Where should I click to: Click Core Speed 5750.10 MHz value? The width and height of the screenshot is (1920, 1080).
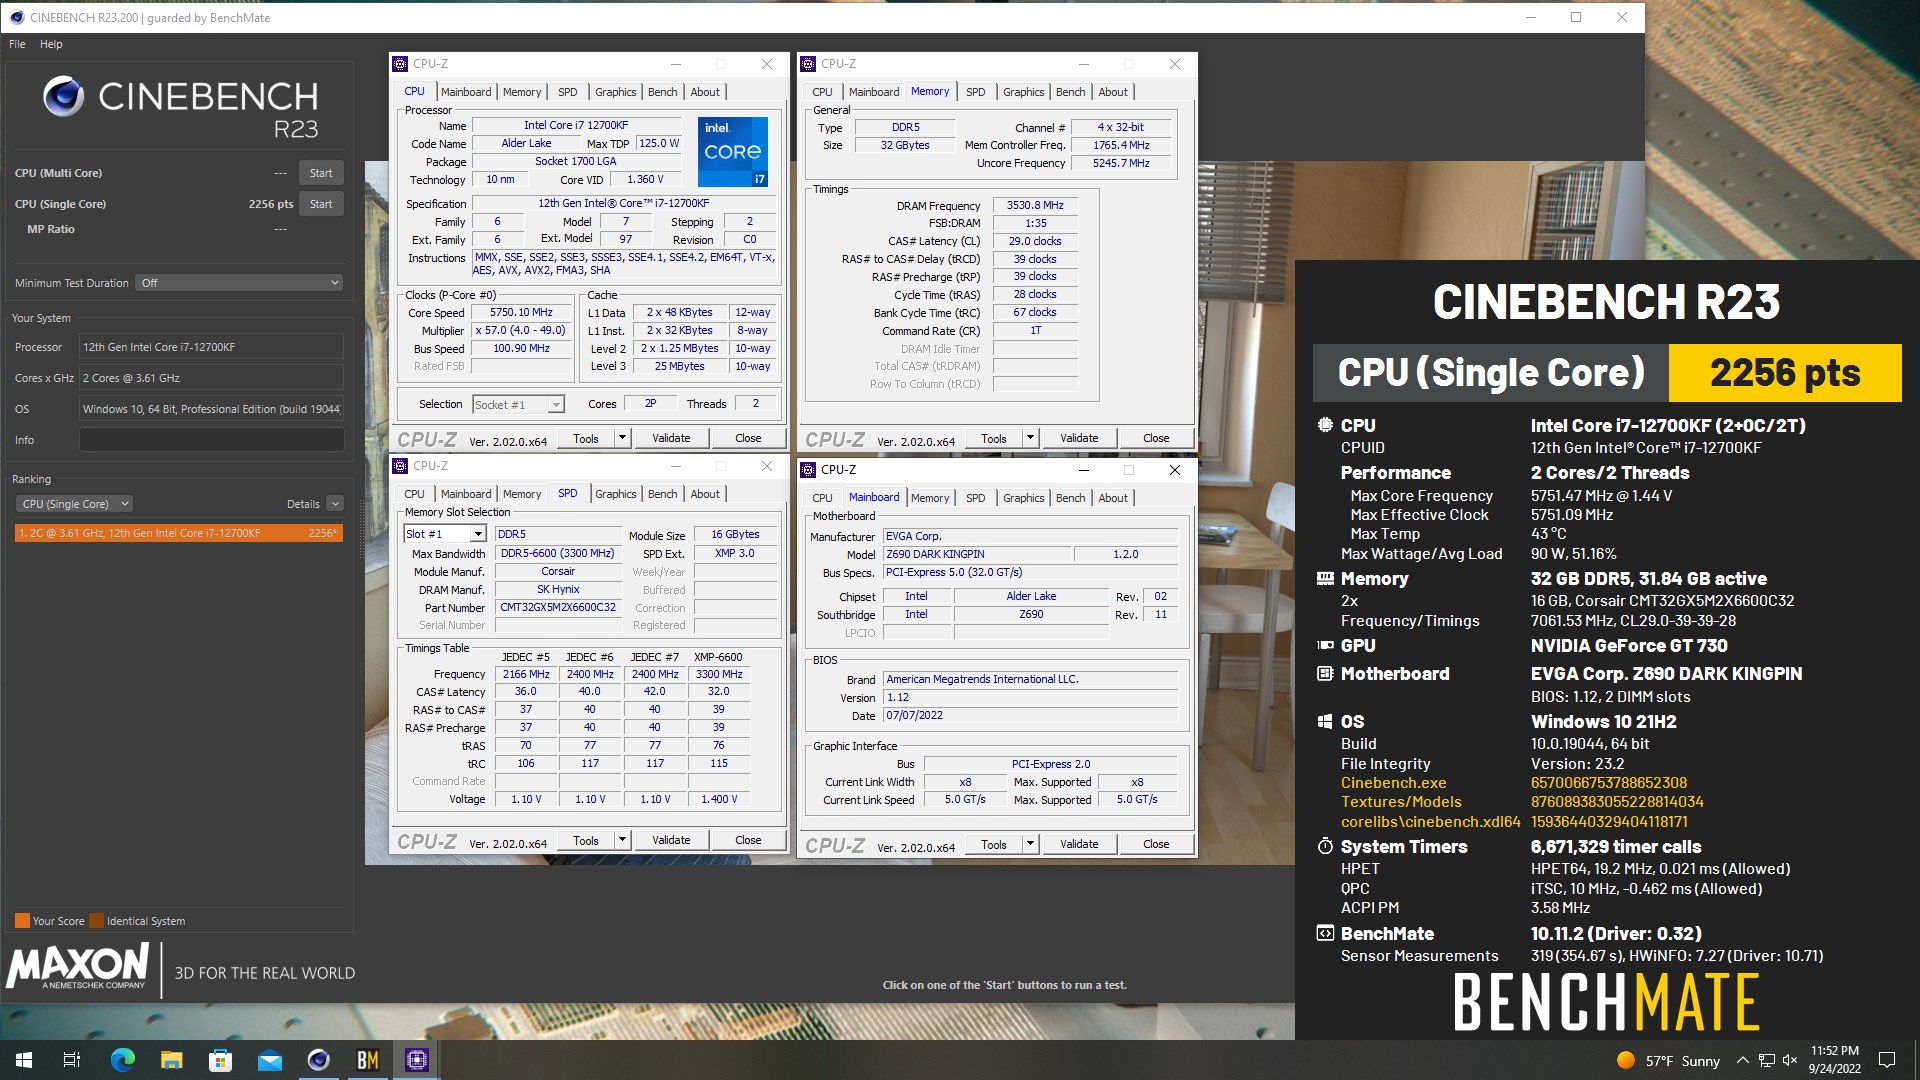coord(521,312)
